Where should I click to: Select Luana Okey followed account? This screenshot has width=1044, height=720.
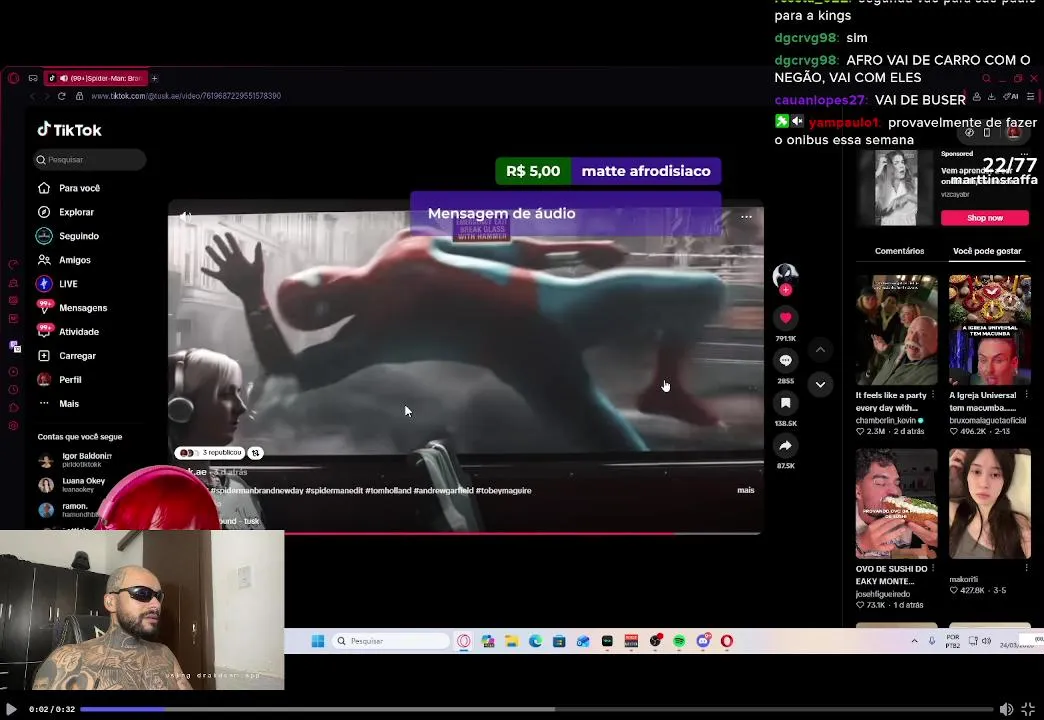[73, 484]
